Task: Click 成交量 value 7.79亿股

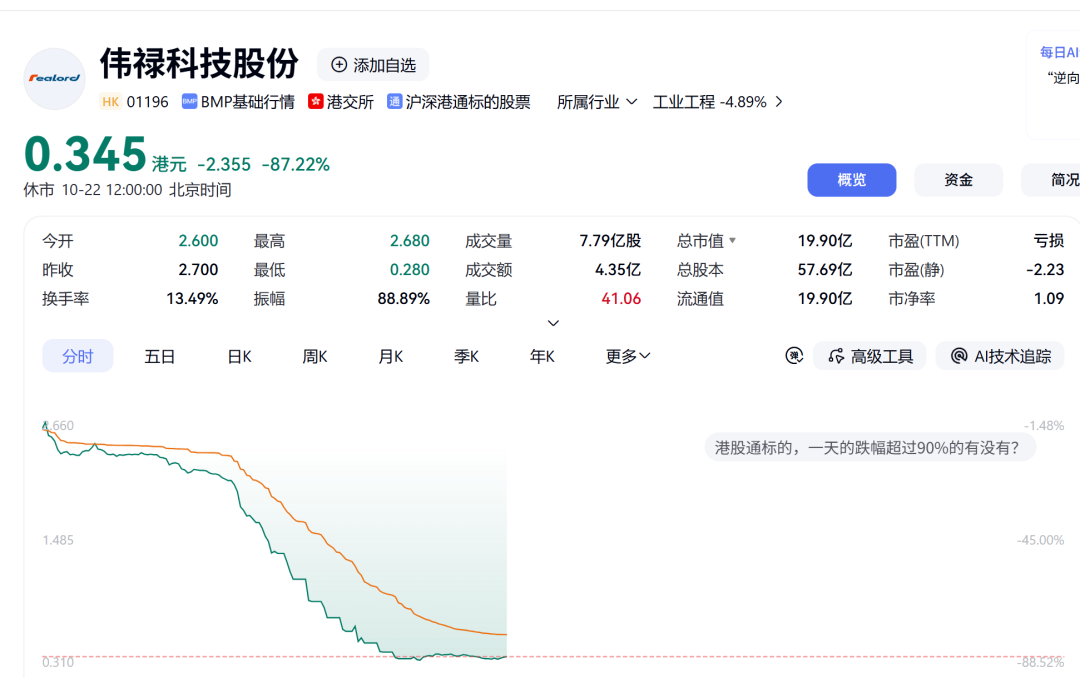Action: point(610,240)
